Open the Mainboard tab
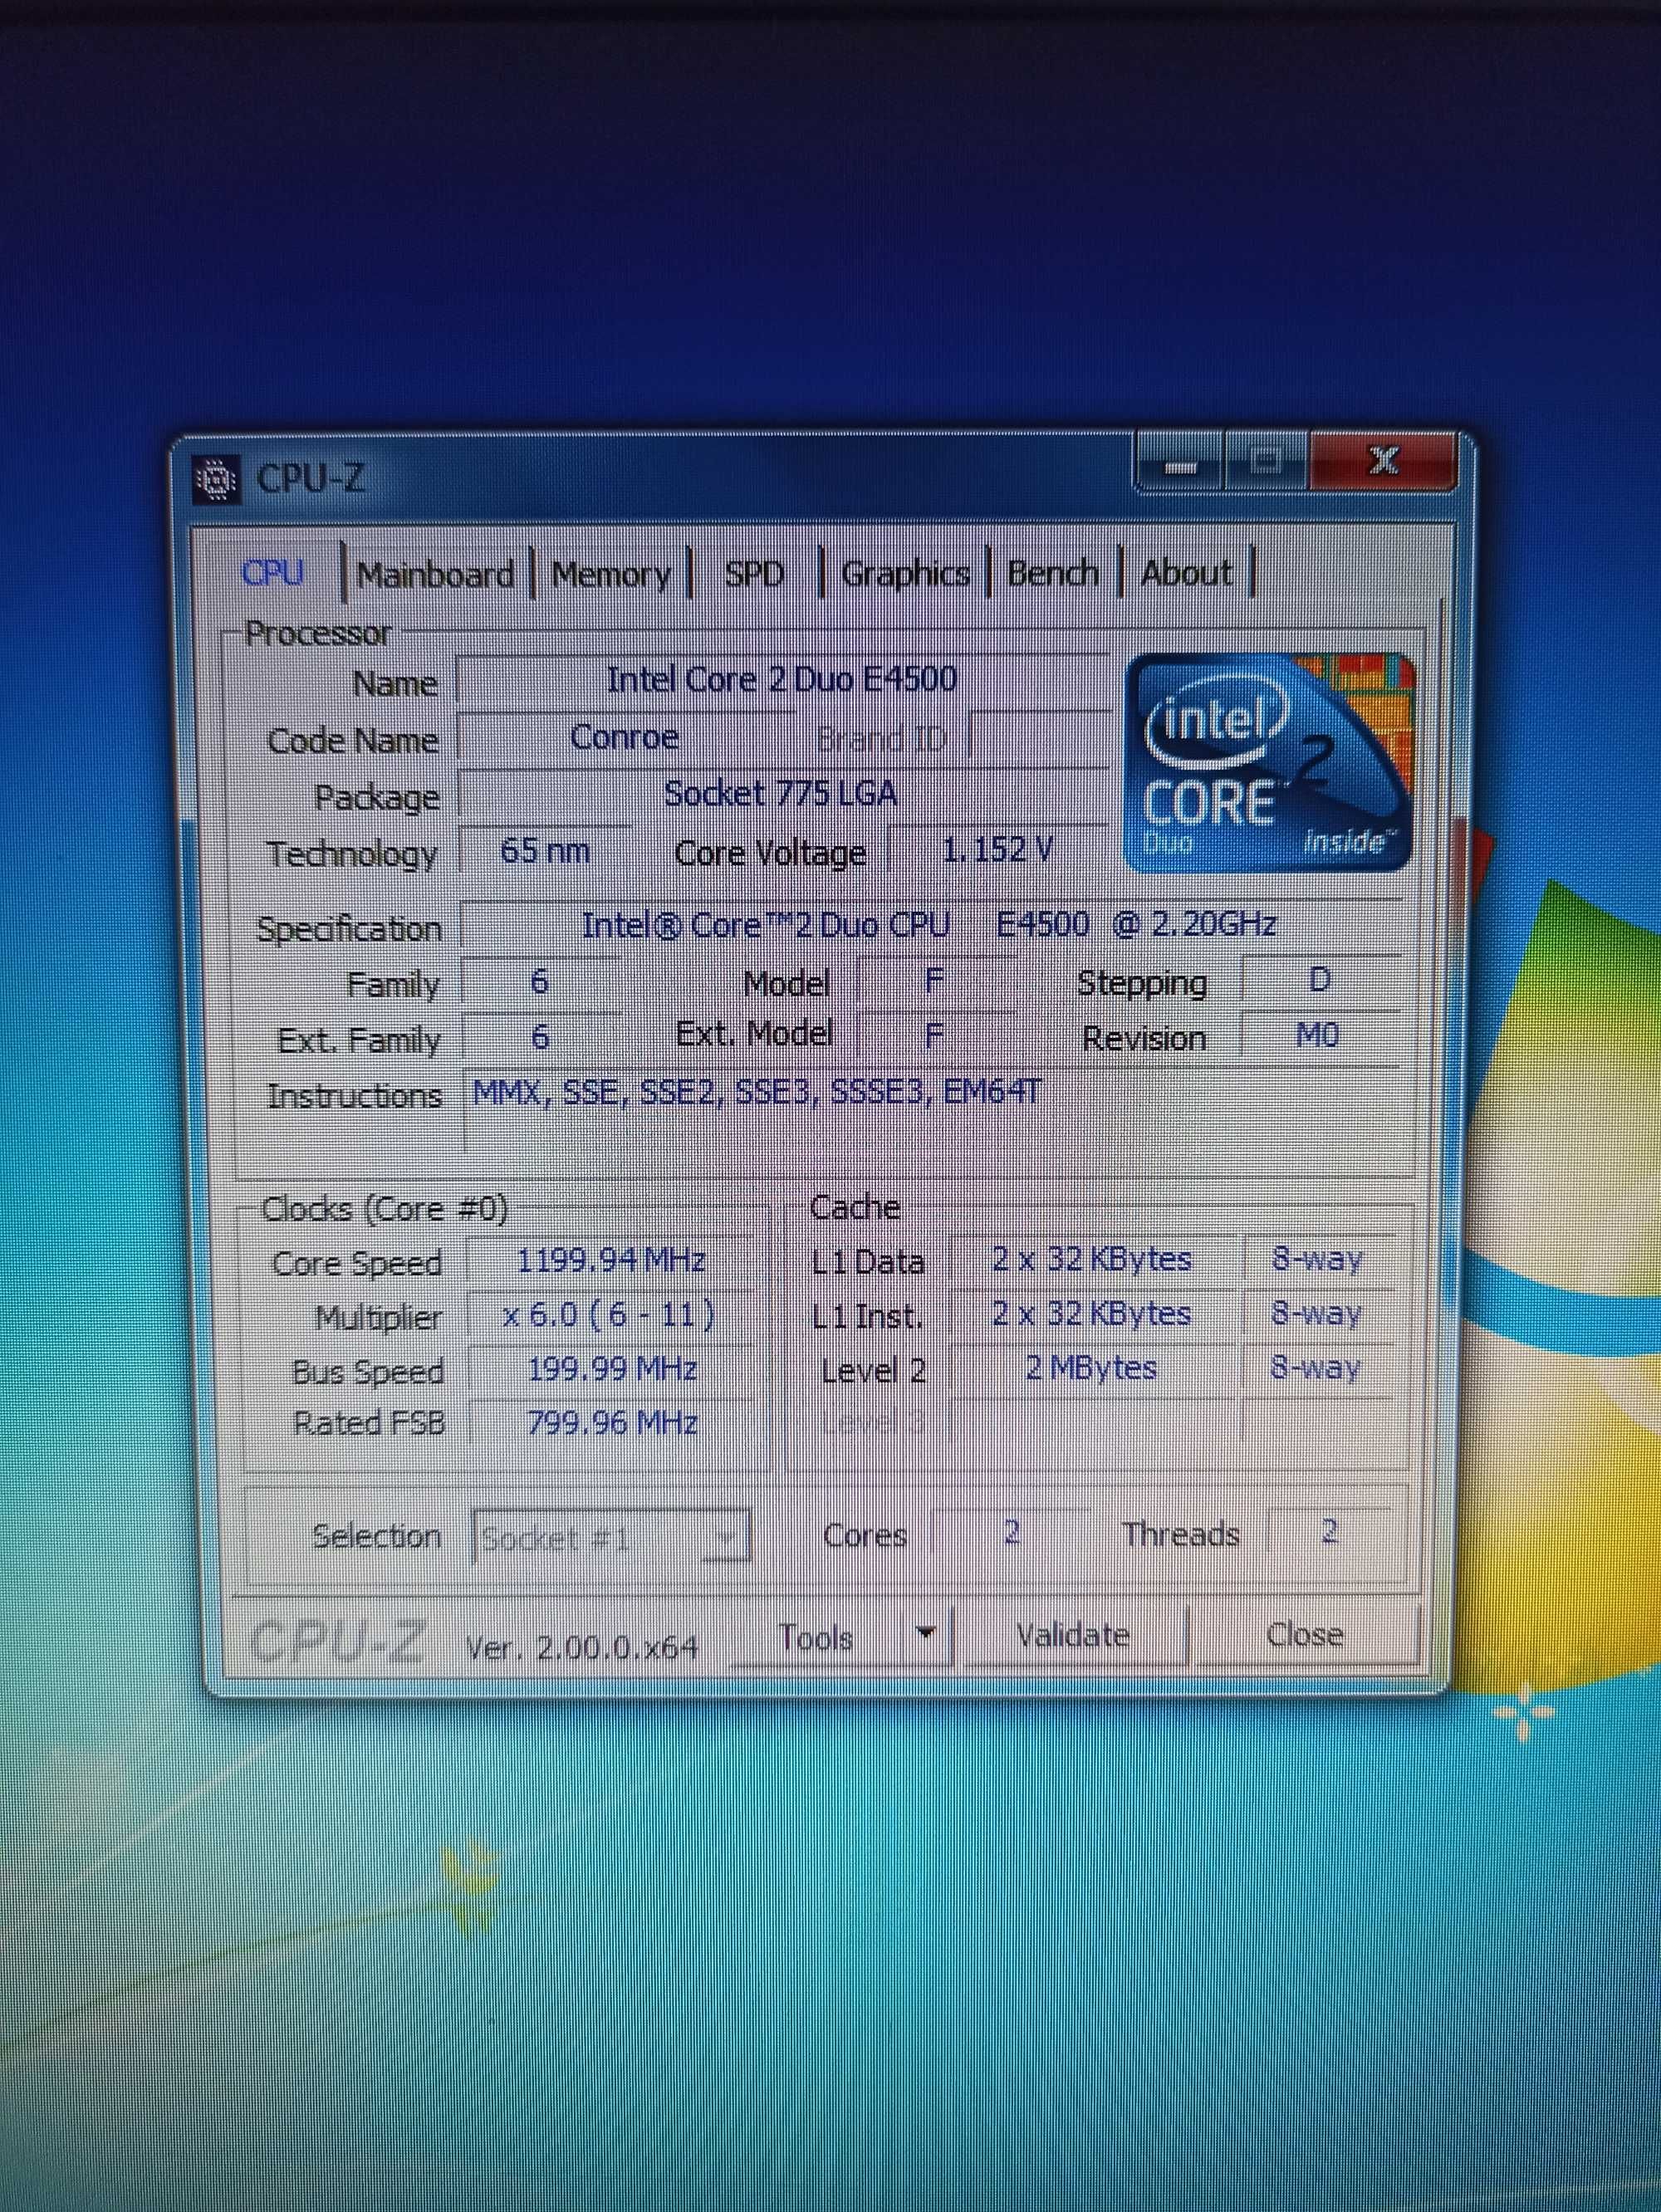The image size is (1661, 2212). 435,575
